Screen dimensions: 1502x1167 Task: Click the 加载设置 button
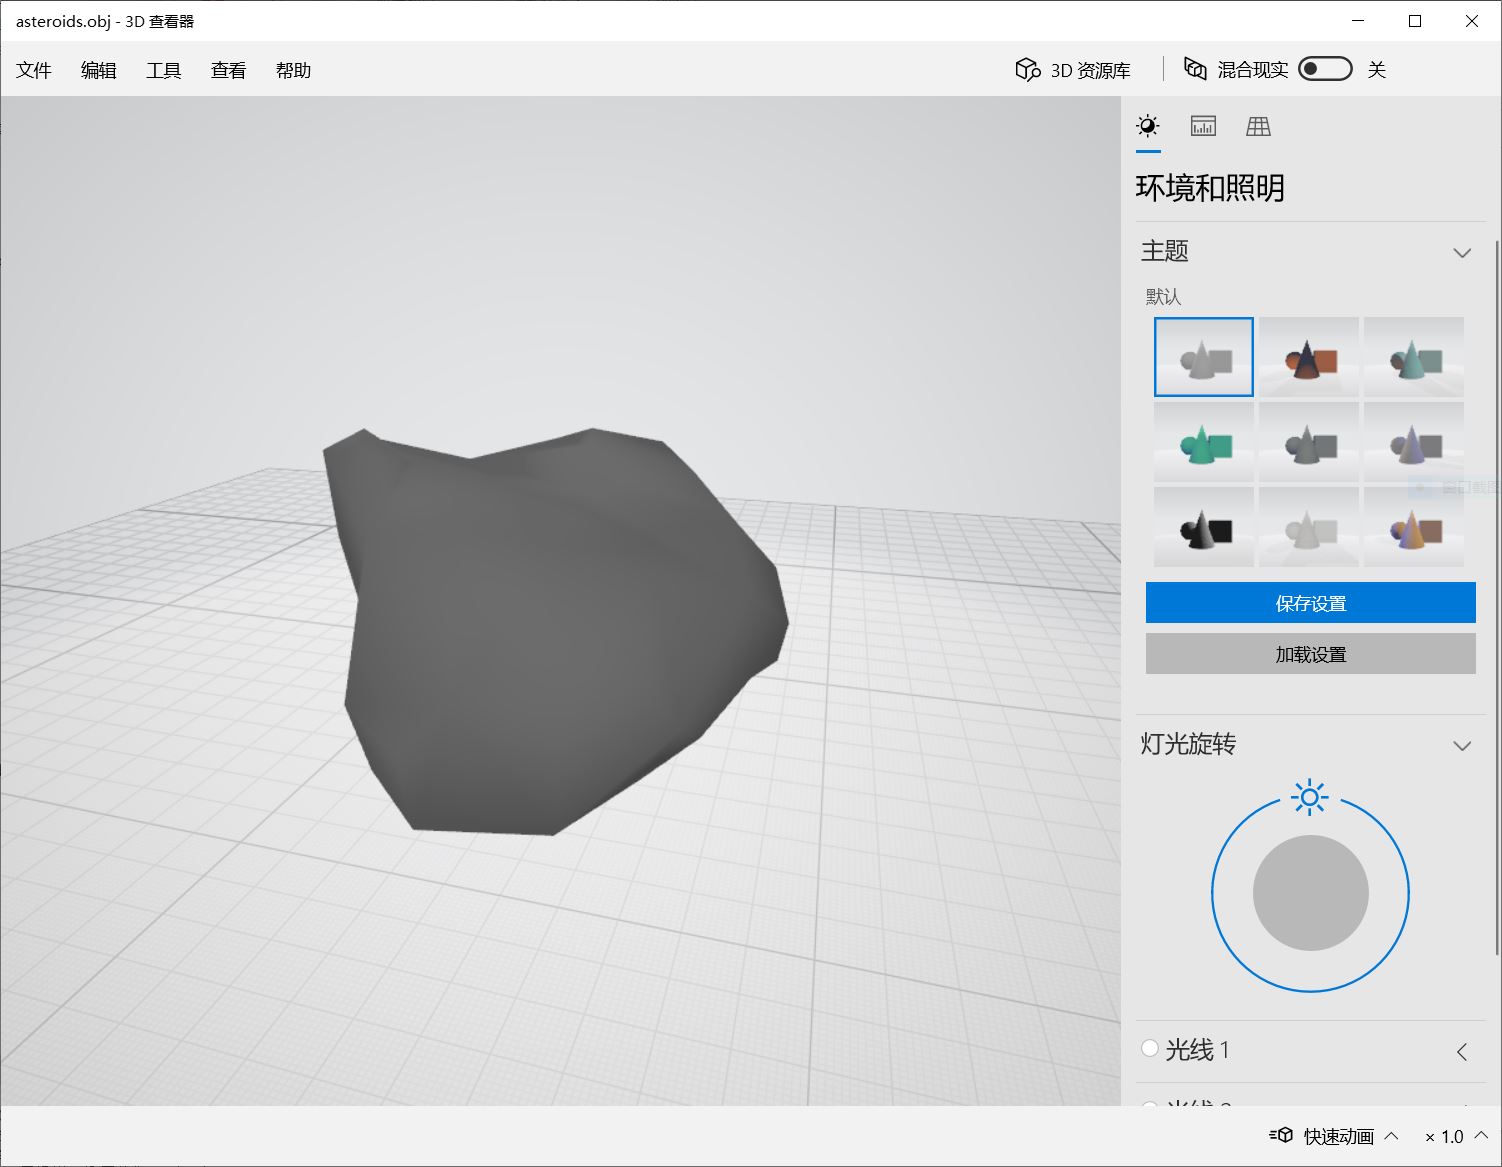pos(1311,654)
